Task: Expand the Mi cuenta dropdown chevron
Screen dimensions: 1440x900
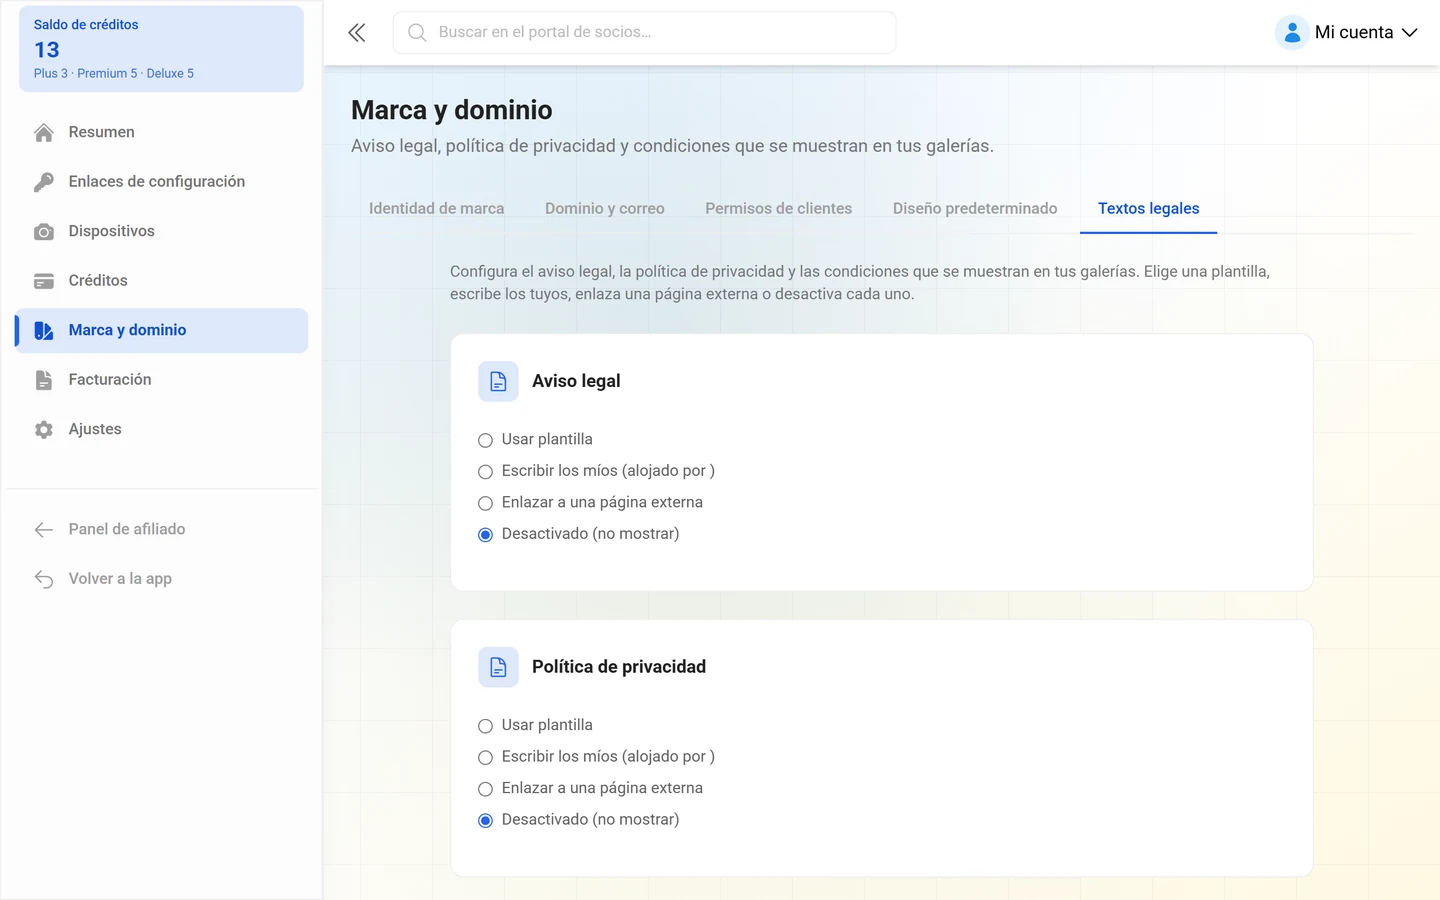Action: coord(1410,33)
